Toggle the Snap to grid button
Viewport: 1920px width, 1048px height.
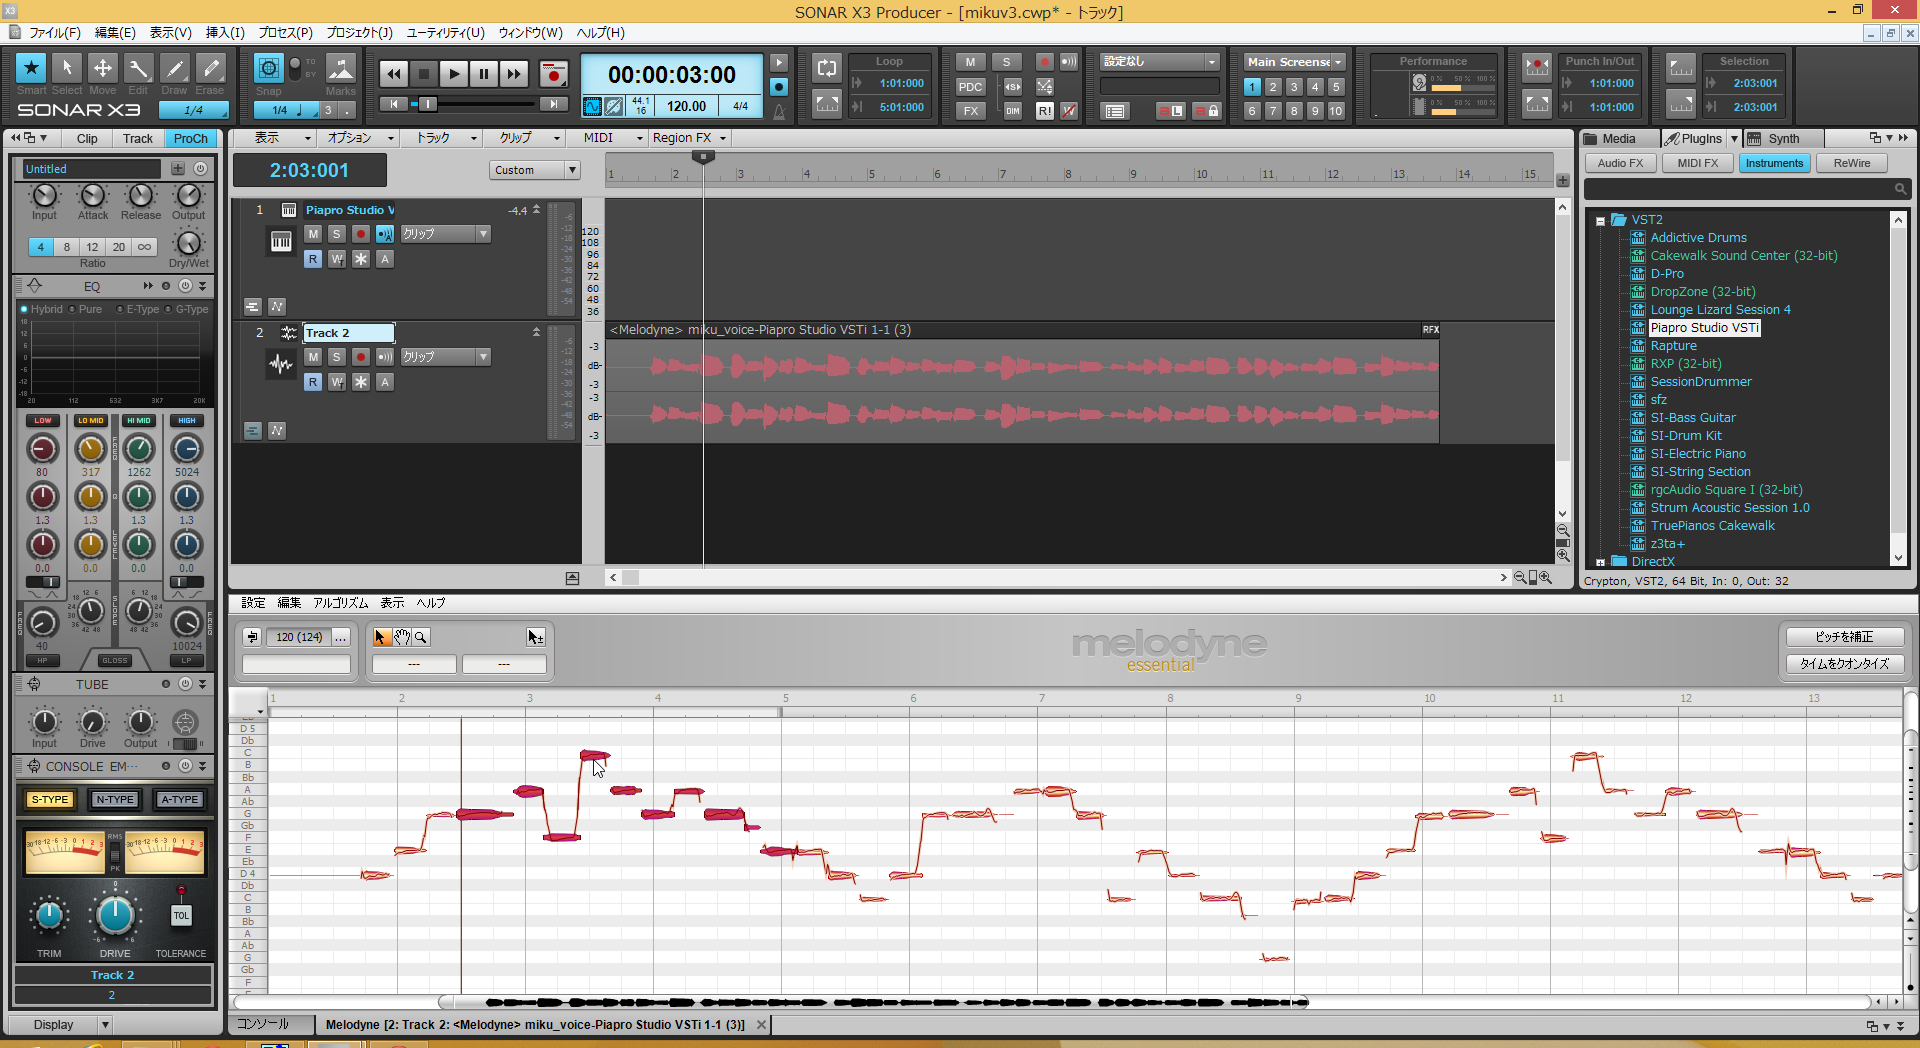(268, 68)
